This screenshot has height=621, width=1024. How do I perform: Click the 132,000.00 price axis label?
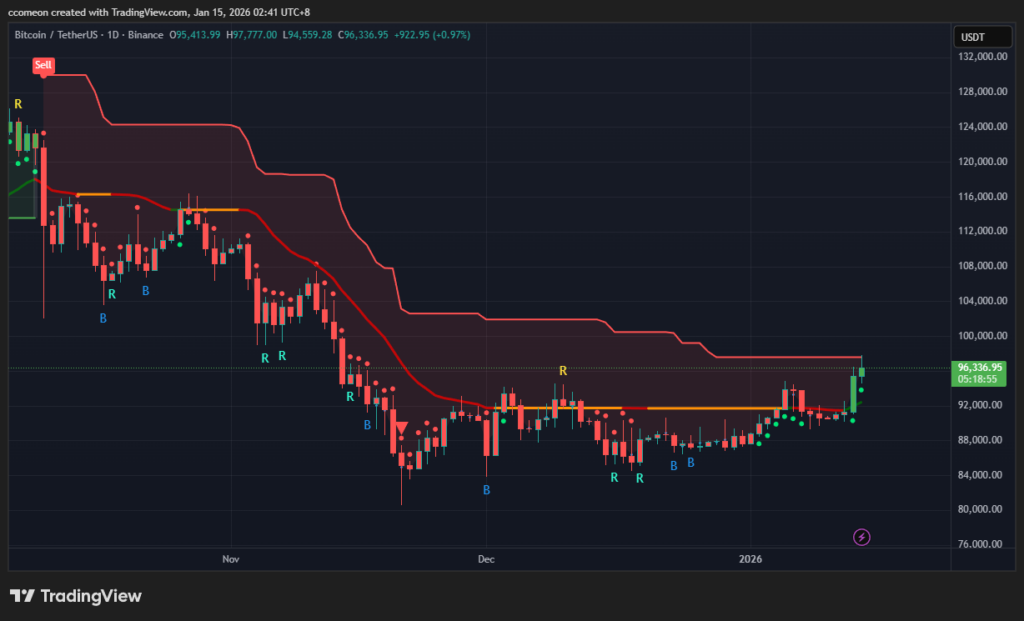979,57
